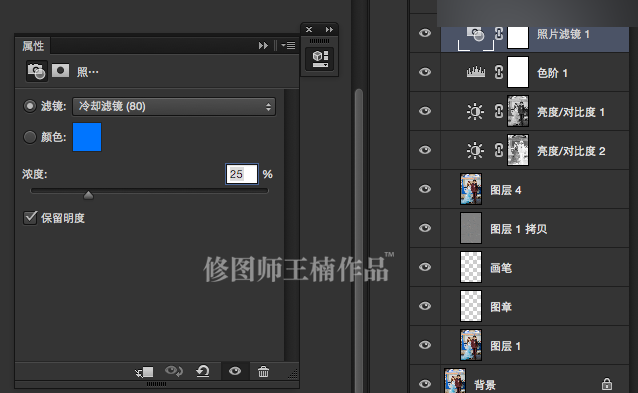Click the 浓度 percentage input field
The image size is (638, 393).
pos(242,174)
